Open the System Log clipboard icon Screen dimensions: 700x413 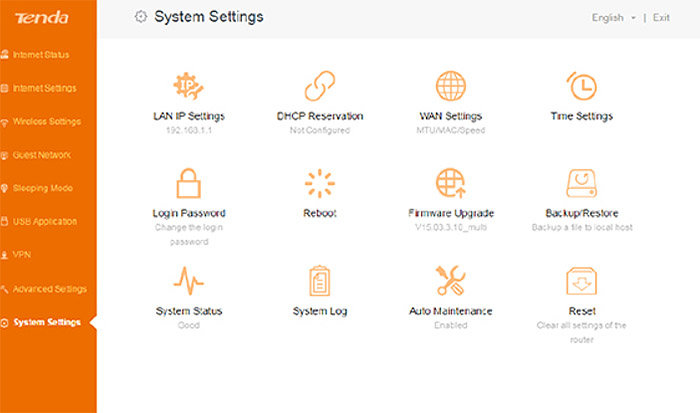320,281
